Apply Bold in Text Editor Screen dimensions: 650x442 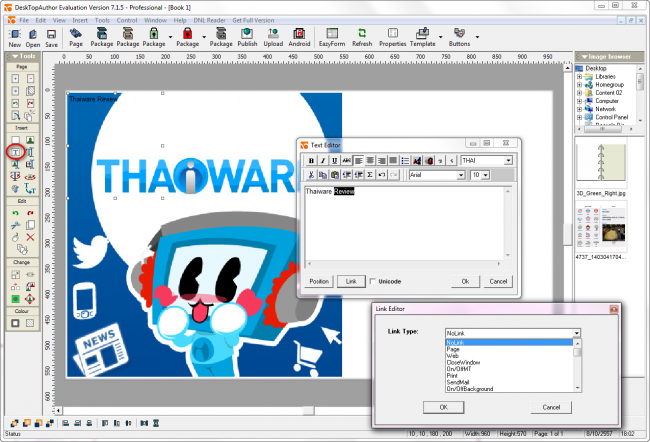coord(311,160)
